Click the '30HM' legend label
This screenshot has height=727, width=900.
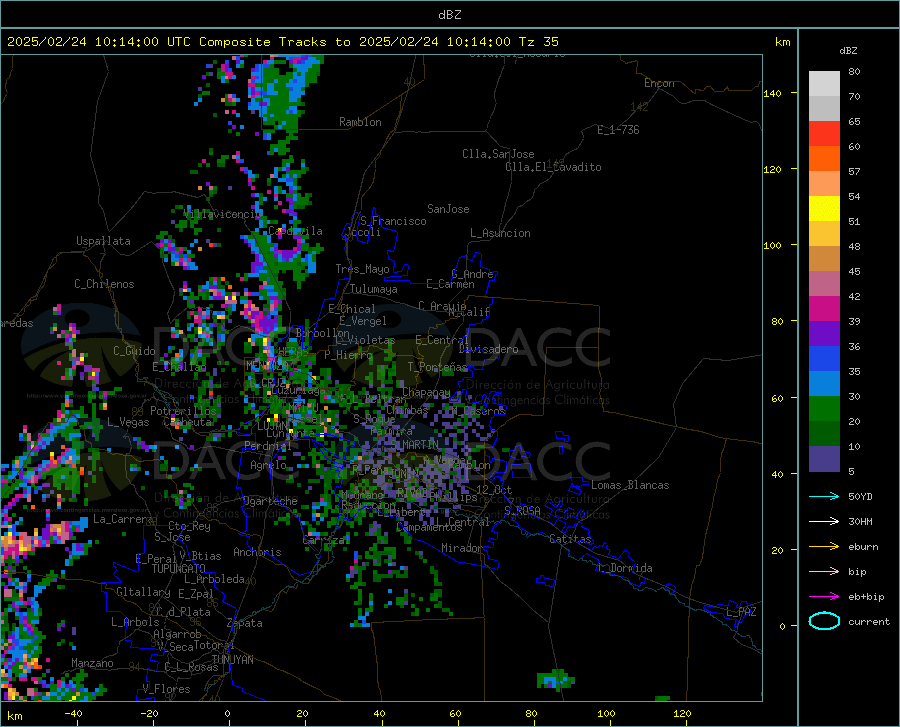pyautogui.click(x=860, y=522)
